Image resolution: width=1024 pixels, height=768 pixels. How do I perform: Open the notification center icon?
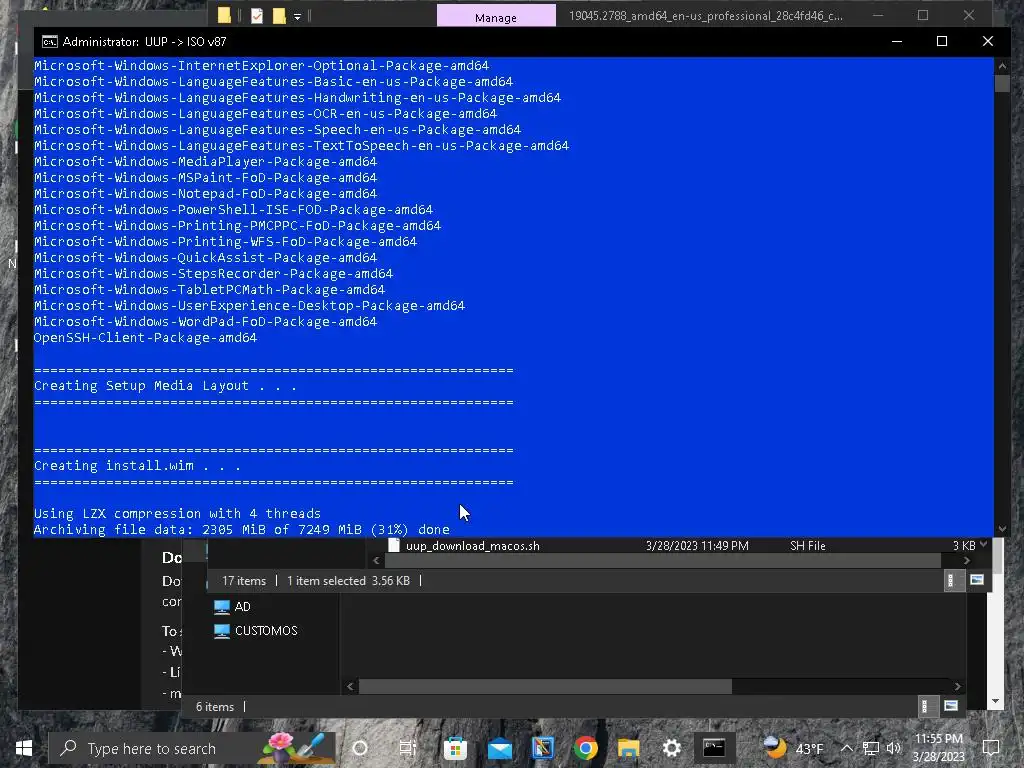click(991, 748)
